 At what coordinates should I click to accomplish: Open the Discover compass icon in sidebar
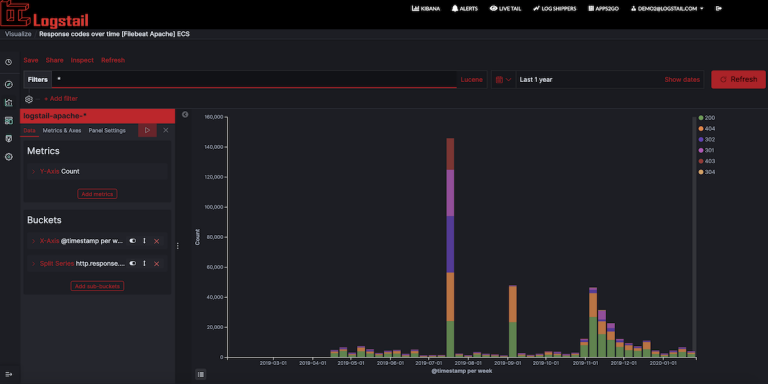8,84
